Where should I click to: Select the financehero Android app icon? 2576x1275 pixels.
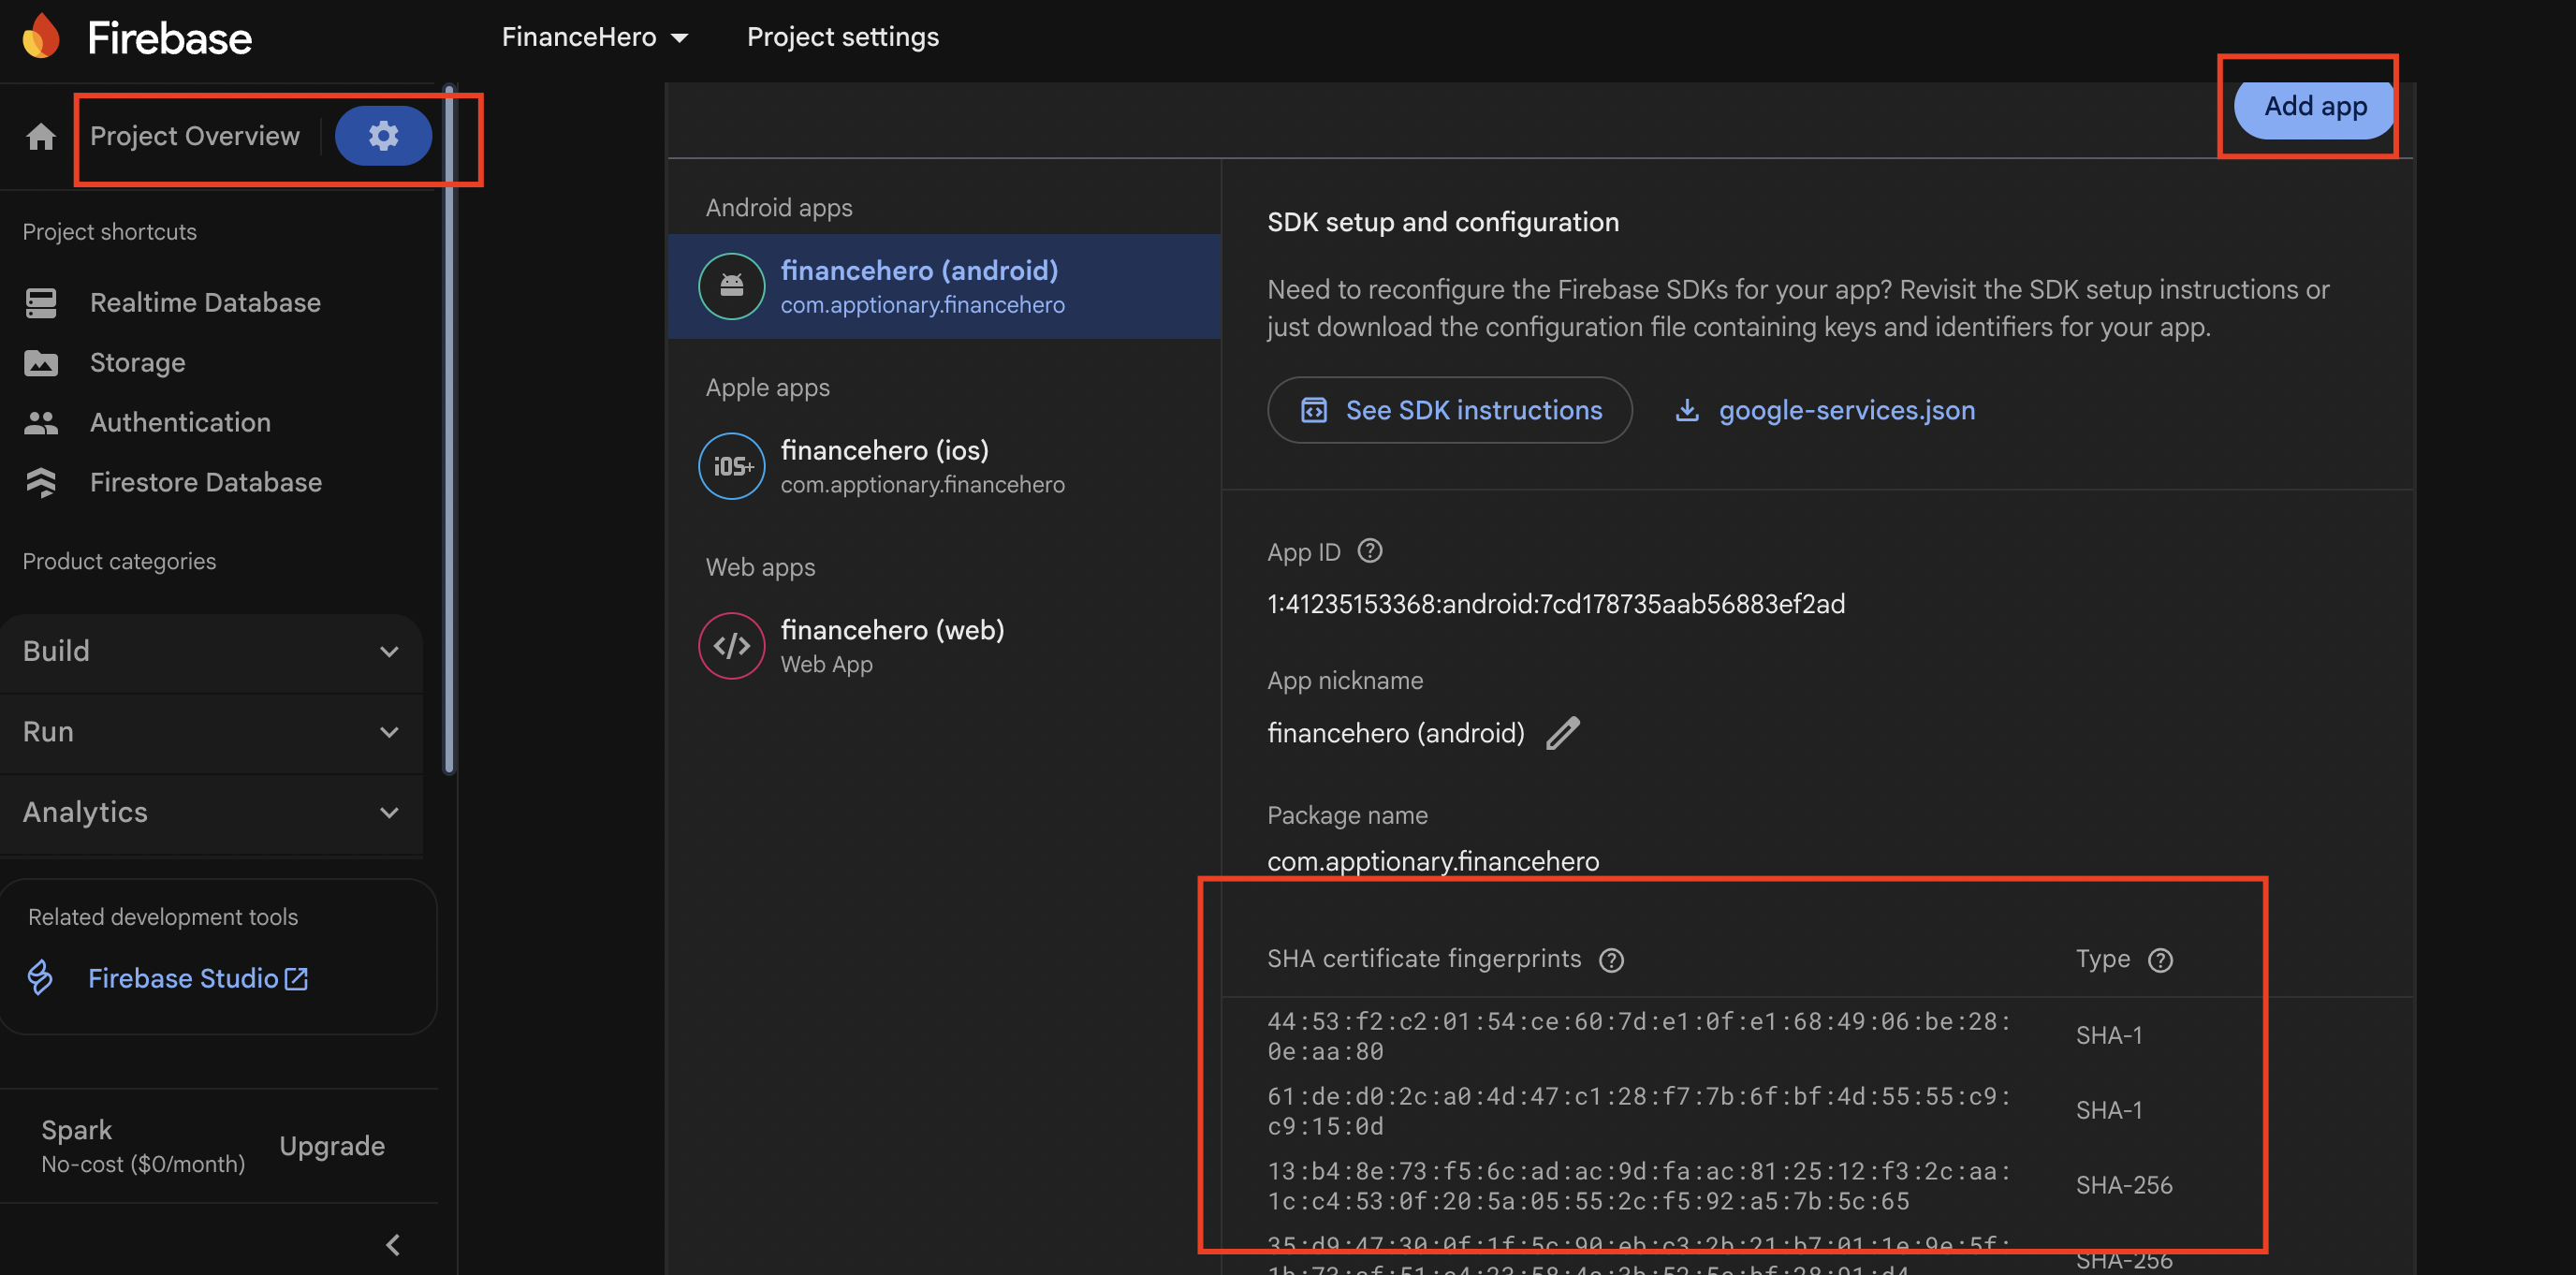click(x=731, y=286)
